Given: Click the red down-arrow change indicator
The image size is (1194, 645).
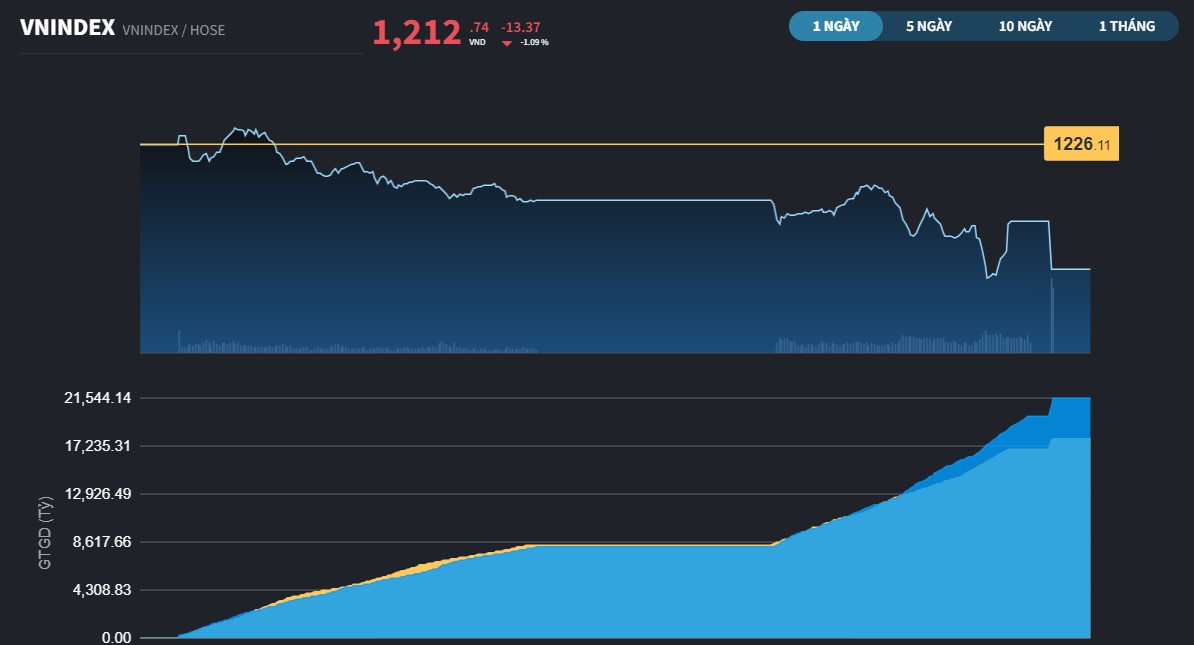Looking at the screenshot, I should point(507,43).
